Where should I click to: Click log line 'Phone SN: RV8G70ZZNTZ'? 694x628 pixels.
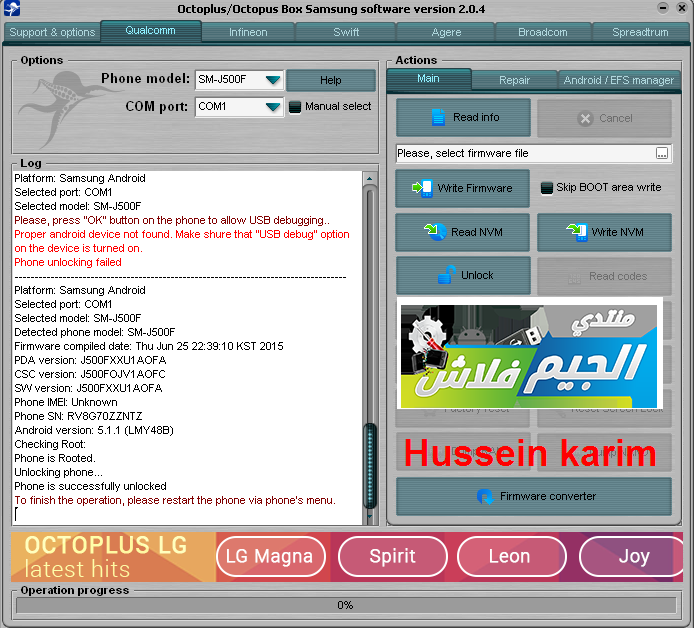coord(78,416)
